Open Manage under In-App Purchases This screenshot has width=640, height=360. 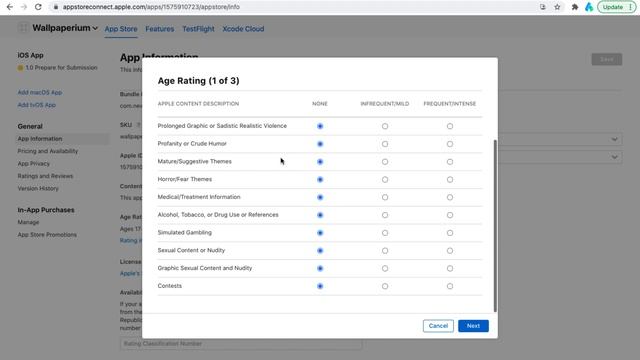28,222
